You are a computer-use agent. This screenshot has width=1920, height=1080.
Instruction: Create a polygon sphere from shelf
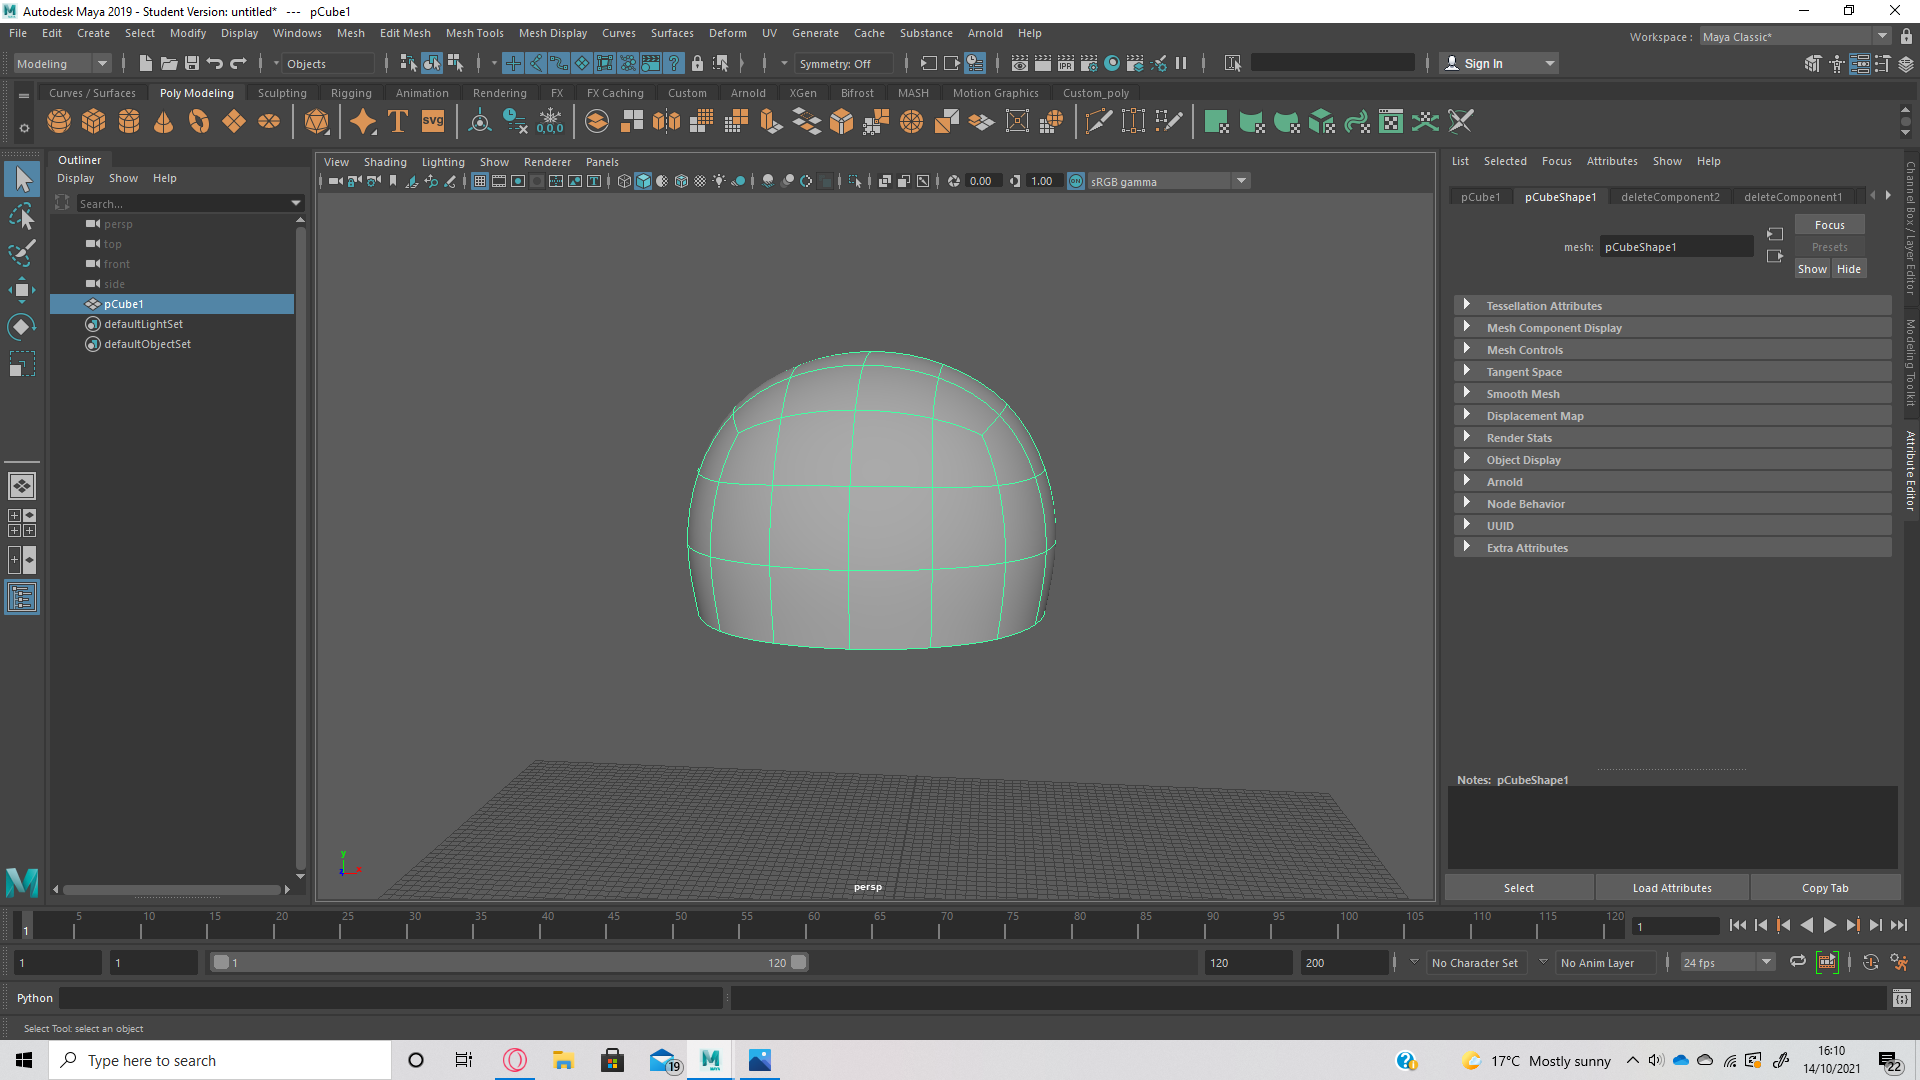point(59,122)
